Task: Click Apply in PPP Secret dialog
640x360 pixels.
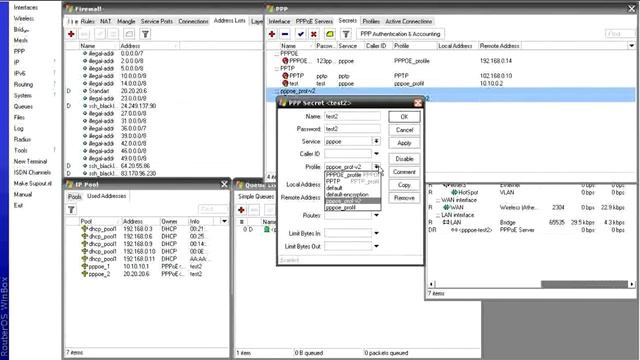Action: coord(404,143)
